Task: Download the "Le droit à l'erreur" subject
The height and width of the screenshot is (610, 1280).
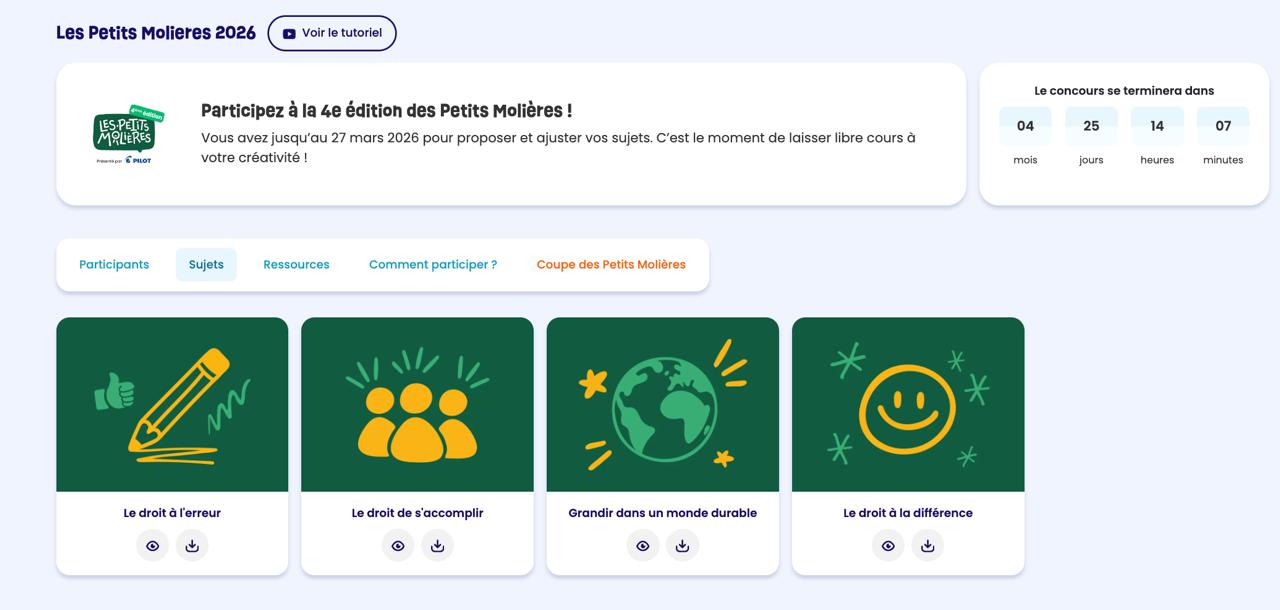Action: tap(192, 545)
